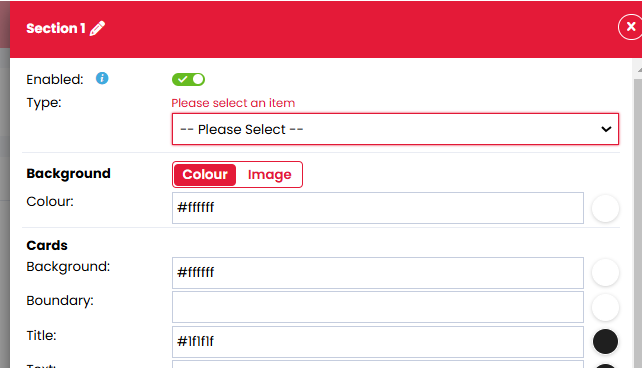Click the vertical scrollbar track
642x368 pixels.
638,223
